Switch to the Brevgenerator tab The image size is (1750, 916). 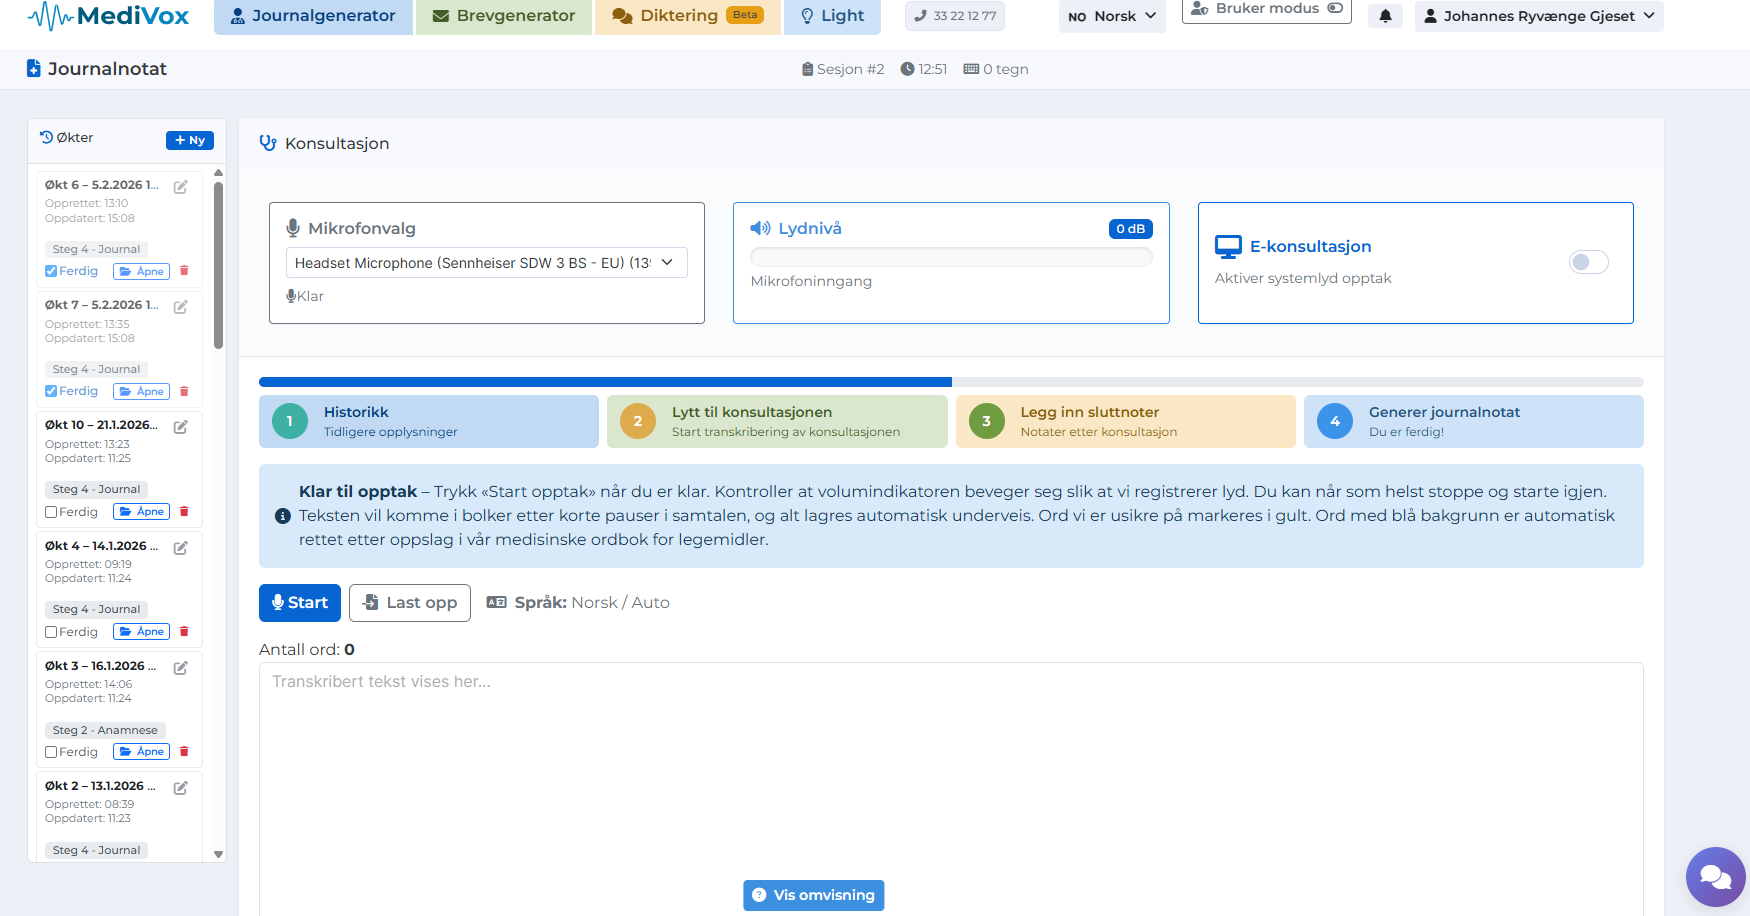[504, 16]
